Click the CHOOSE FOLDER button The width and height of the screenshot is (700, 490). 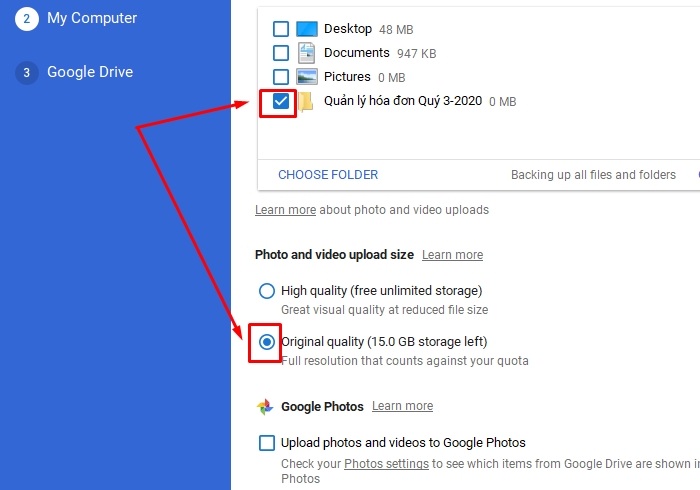point(328,174)
